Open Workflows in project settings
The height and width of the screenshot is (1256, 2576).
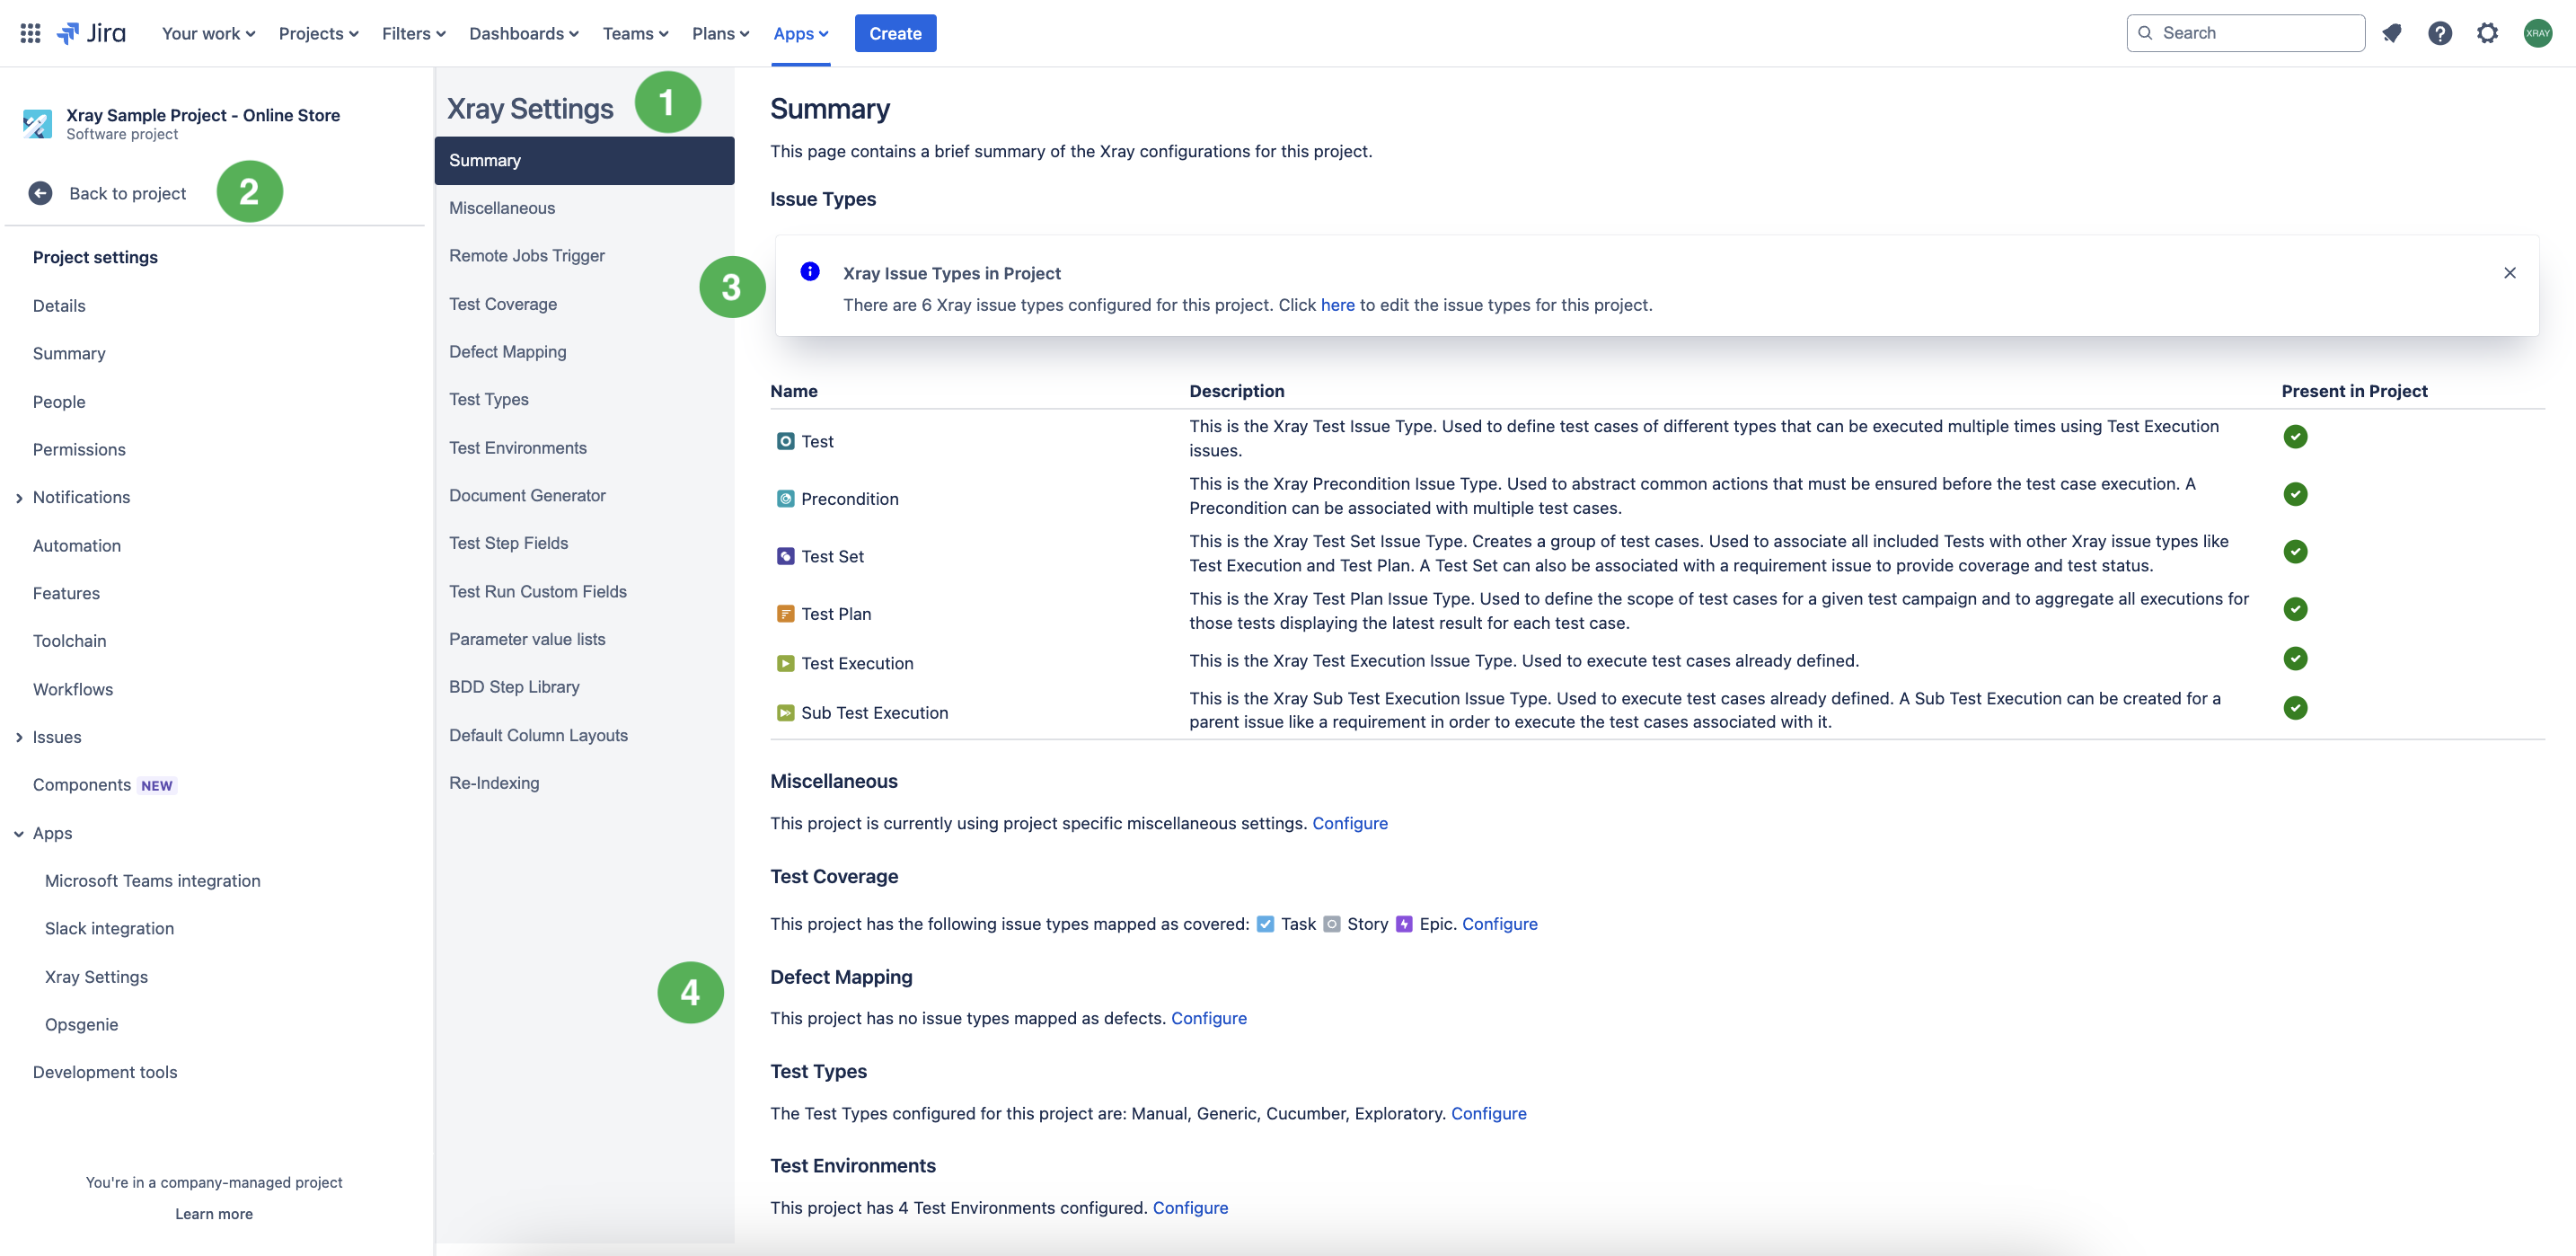tap(73, 689)
